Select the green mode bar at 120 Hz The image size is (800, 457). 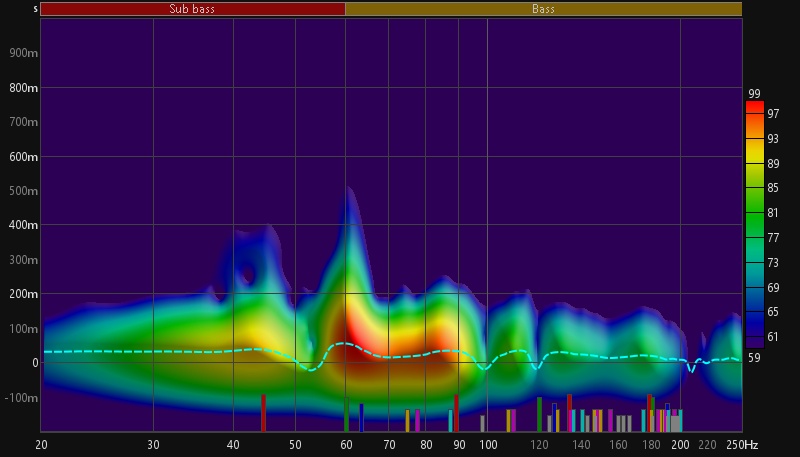539,414
